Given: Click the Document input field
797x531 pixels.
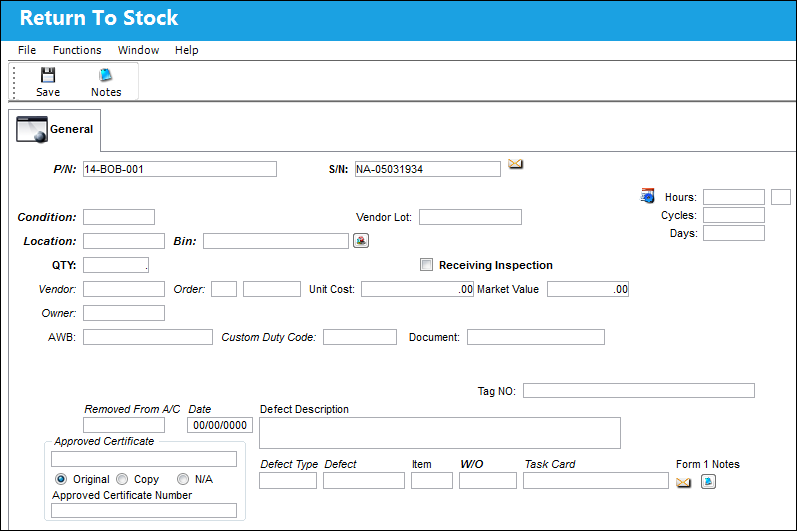Looking at the screenshot, I should [536, 337].
